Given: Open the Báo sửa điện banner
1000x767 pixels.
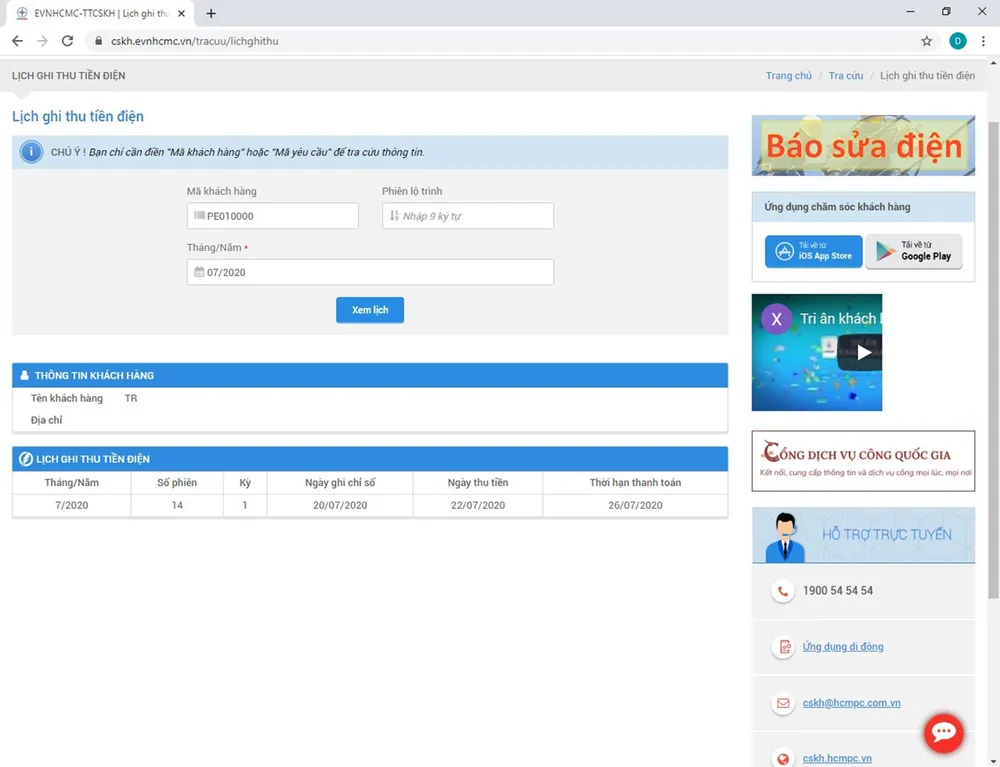Looking at the screenshot, I should coord(863,146).
